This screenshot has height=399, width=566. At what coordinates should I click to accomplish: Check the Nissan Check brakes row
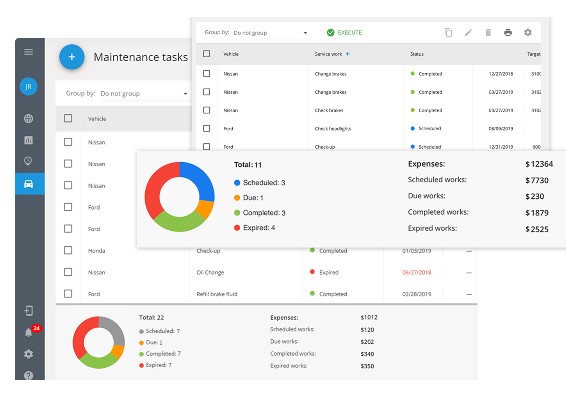(x=206, y=110)
